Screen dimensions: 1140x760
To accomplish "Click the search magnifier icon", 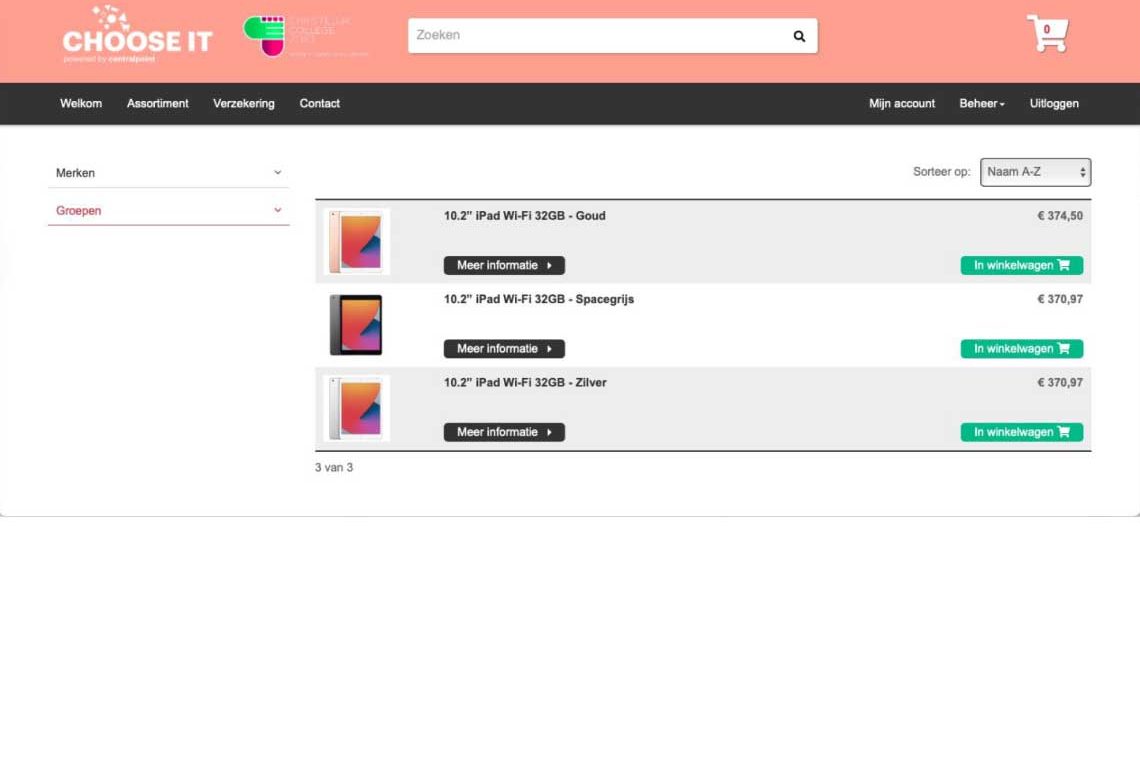I will [799, 36].
